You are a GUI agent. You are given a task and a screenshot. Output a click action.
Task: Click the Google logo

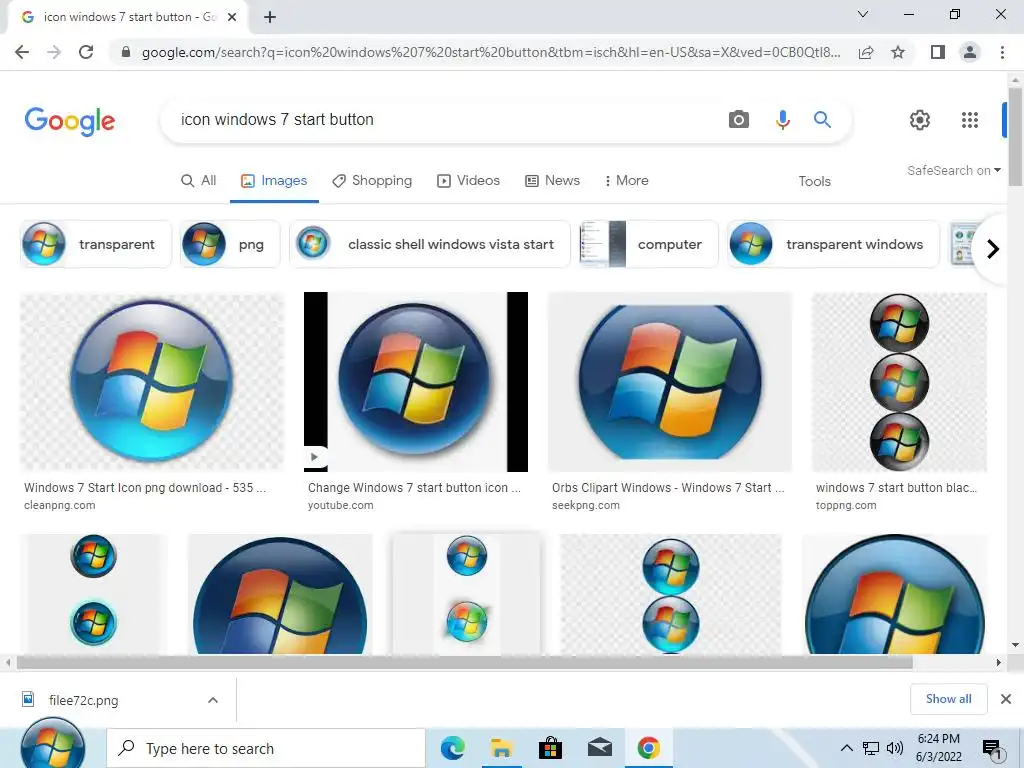pyautogui.click(x=70, y=121)
